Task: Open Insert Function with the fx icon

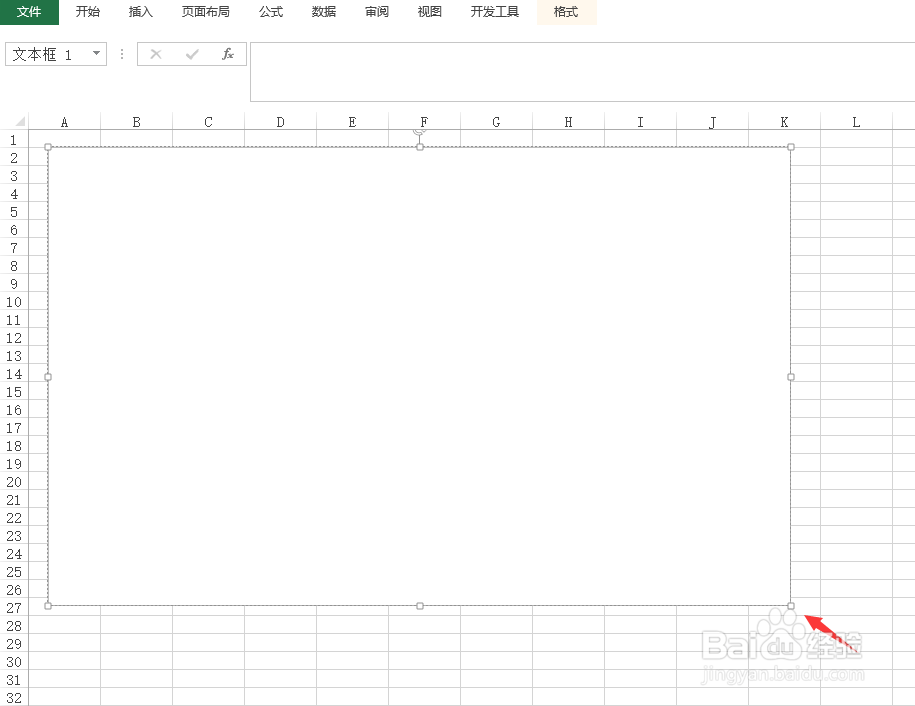Action: (x=228, y=54)
